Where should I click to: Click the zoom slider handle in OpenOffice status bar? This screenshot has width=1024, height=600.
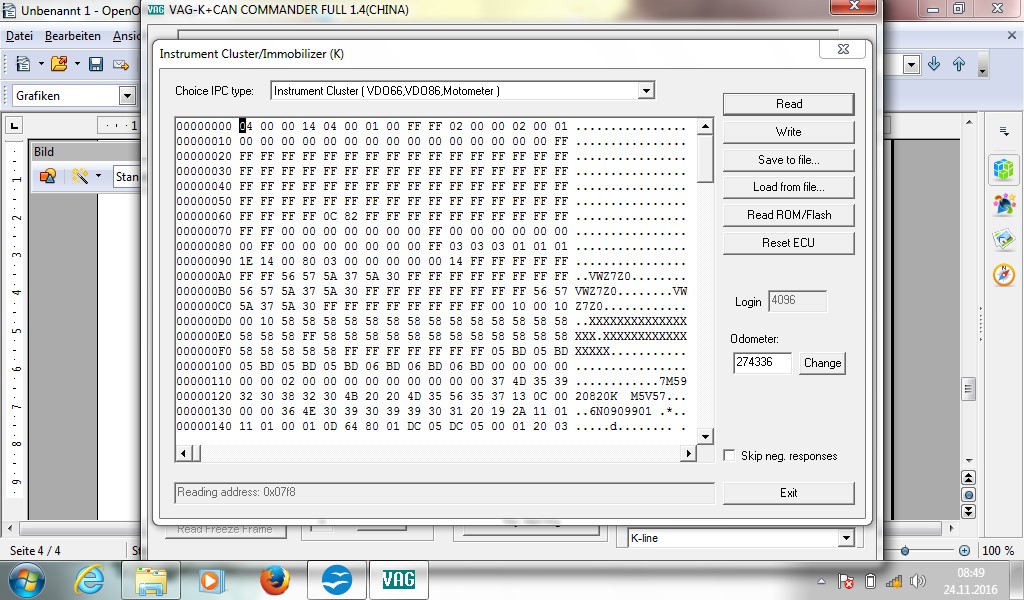pyautogui.click(x=904, y=551)
